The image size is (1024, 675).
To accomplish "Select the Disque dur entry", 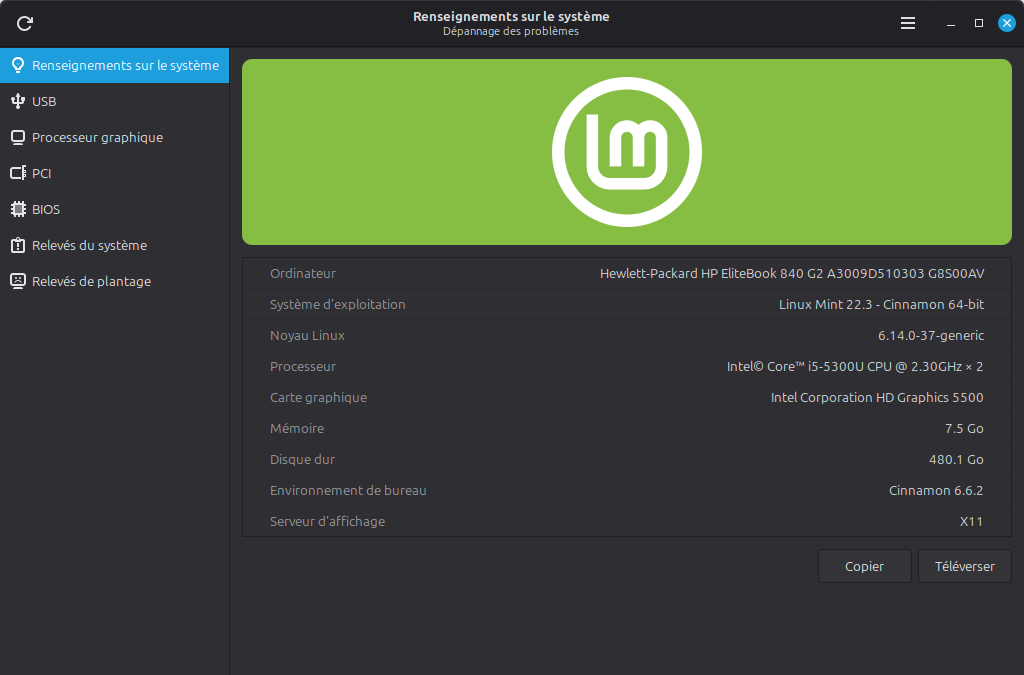I will (x=626, y=459).
